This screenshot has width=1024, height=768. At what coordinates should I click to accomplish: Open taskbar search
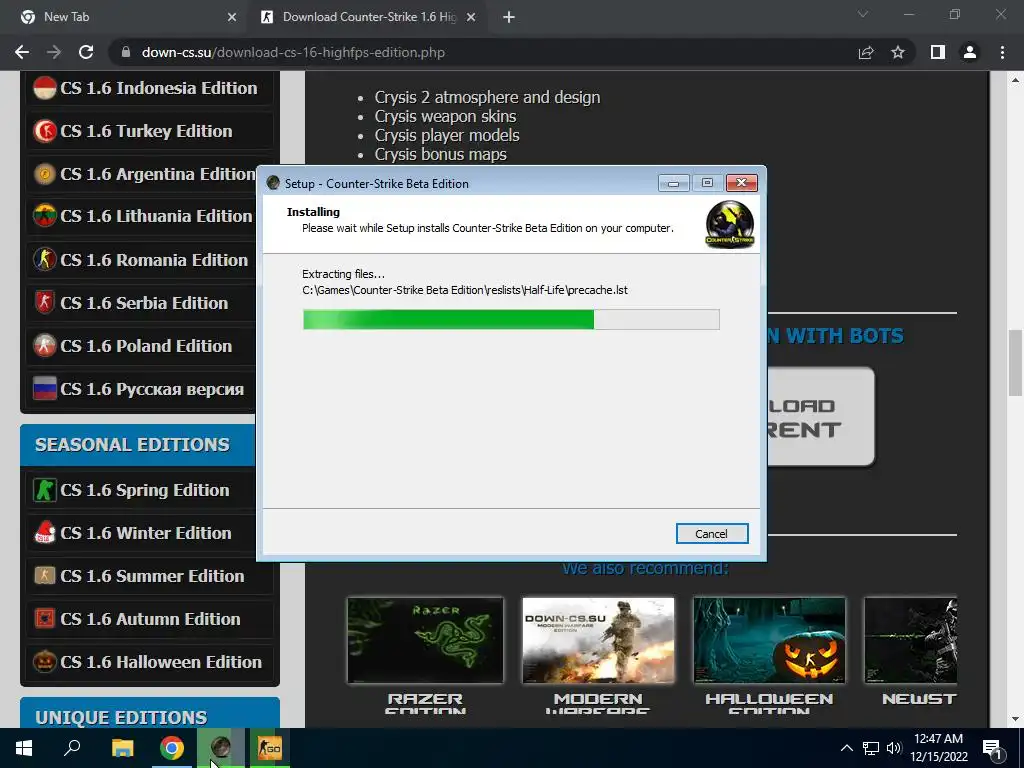coord(72,748)
